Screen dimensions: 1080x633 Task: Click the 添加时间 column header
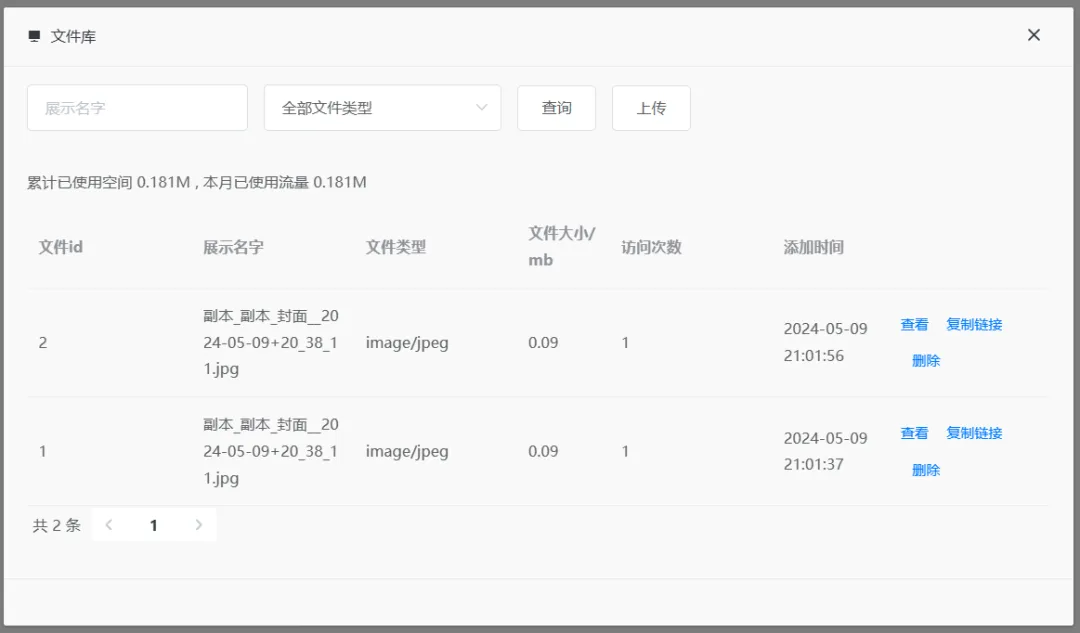tap(813, 247)
